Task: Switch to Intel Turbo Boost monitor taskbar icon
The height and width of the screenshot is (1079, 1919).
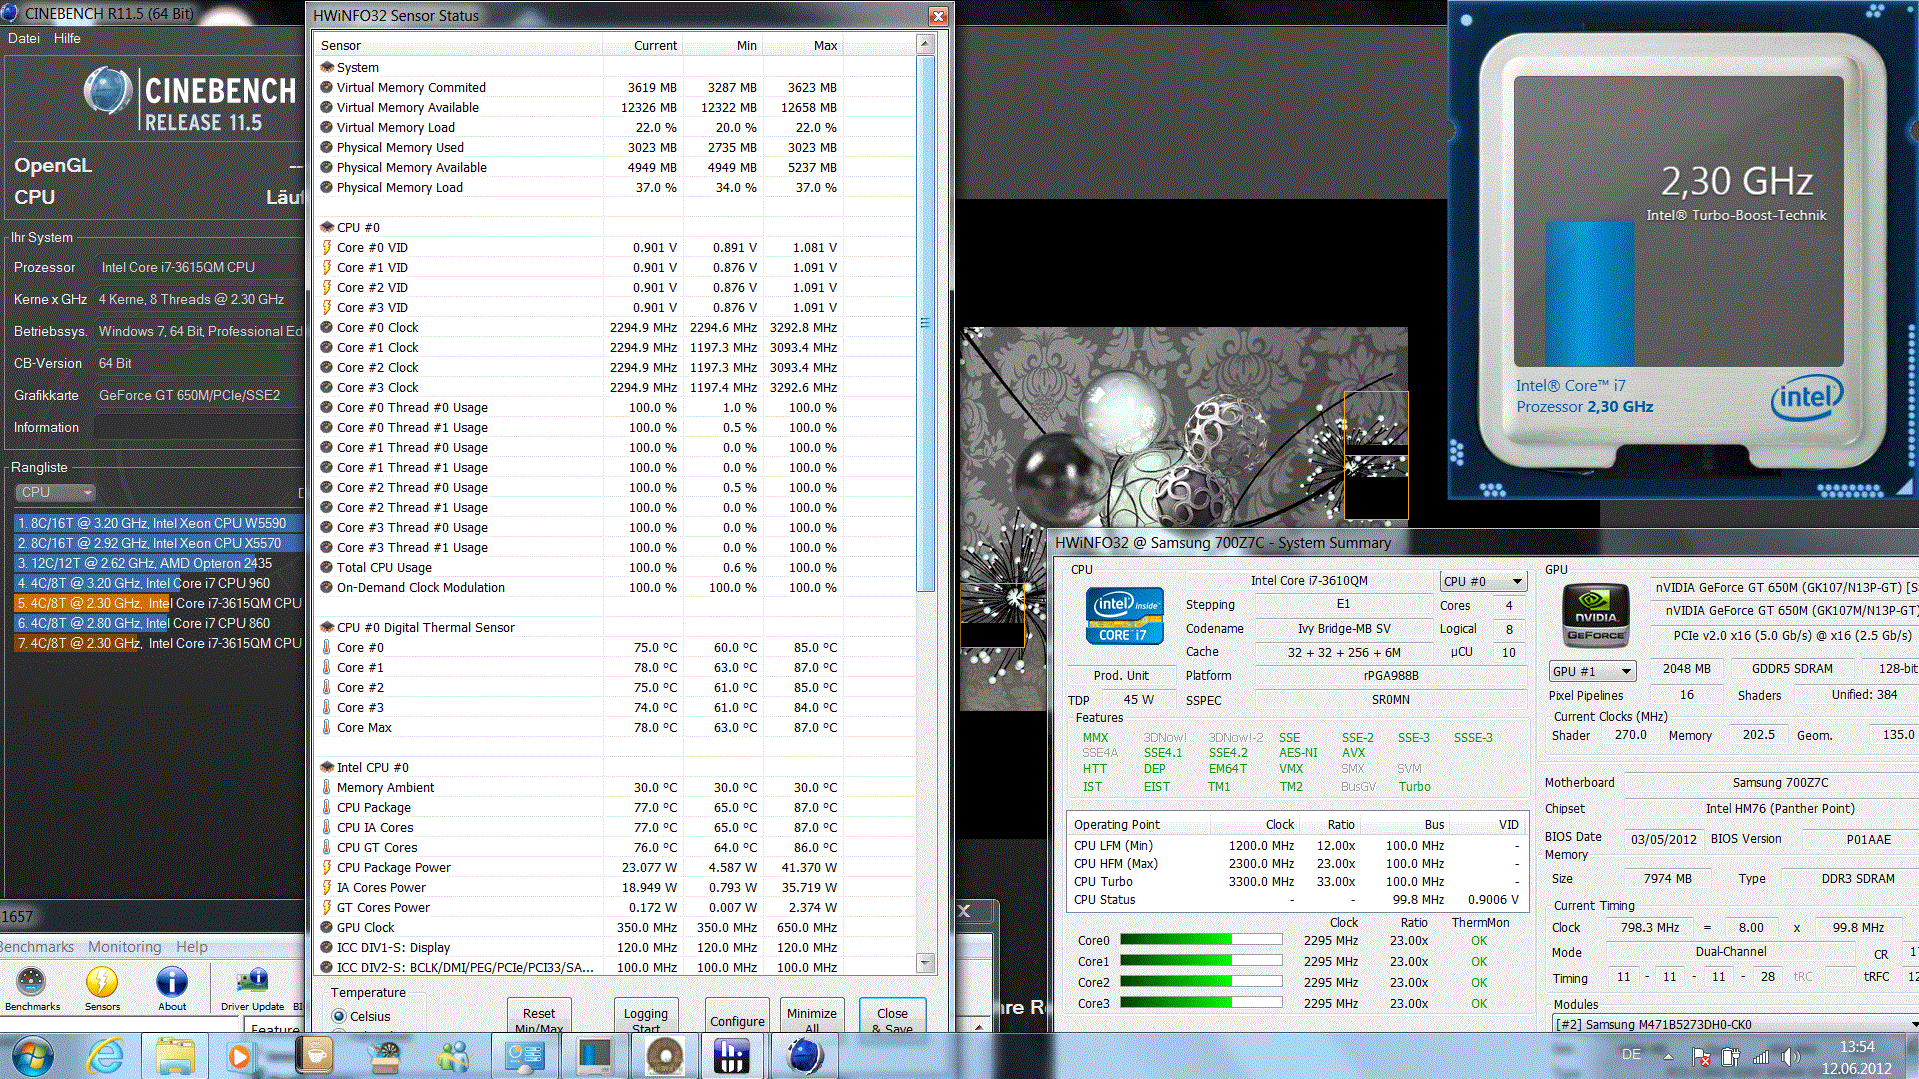Action: pyautogui.click(x=595, y=1056)
